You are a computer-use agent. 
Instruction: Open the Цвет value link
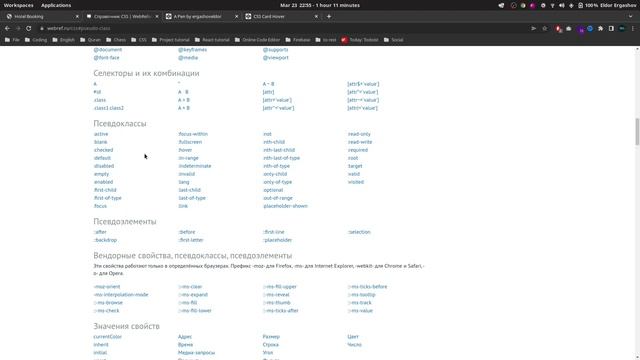353,337
